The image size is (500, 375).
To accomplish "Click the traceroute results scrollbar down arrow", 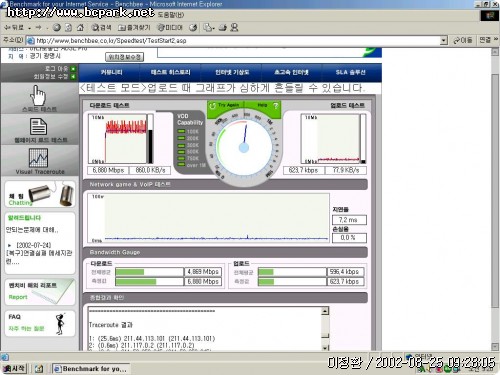I will coord(325,348).
